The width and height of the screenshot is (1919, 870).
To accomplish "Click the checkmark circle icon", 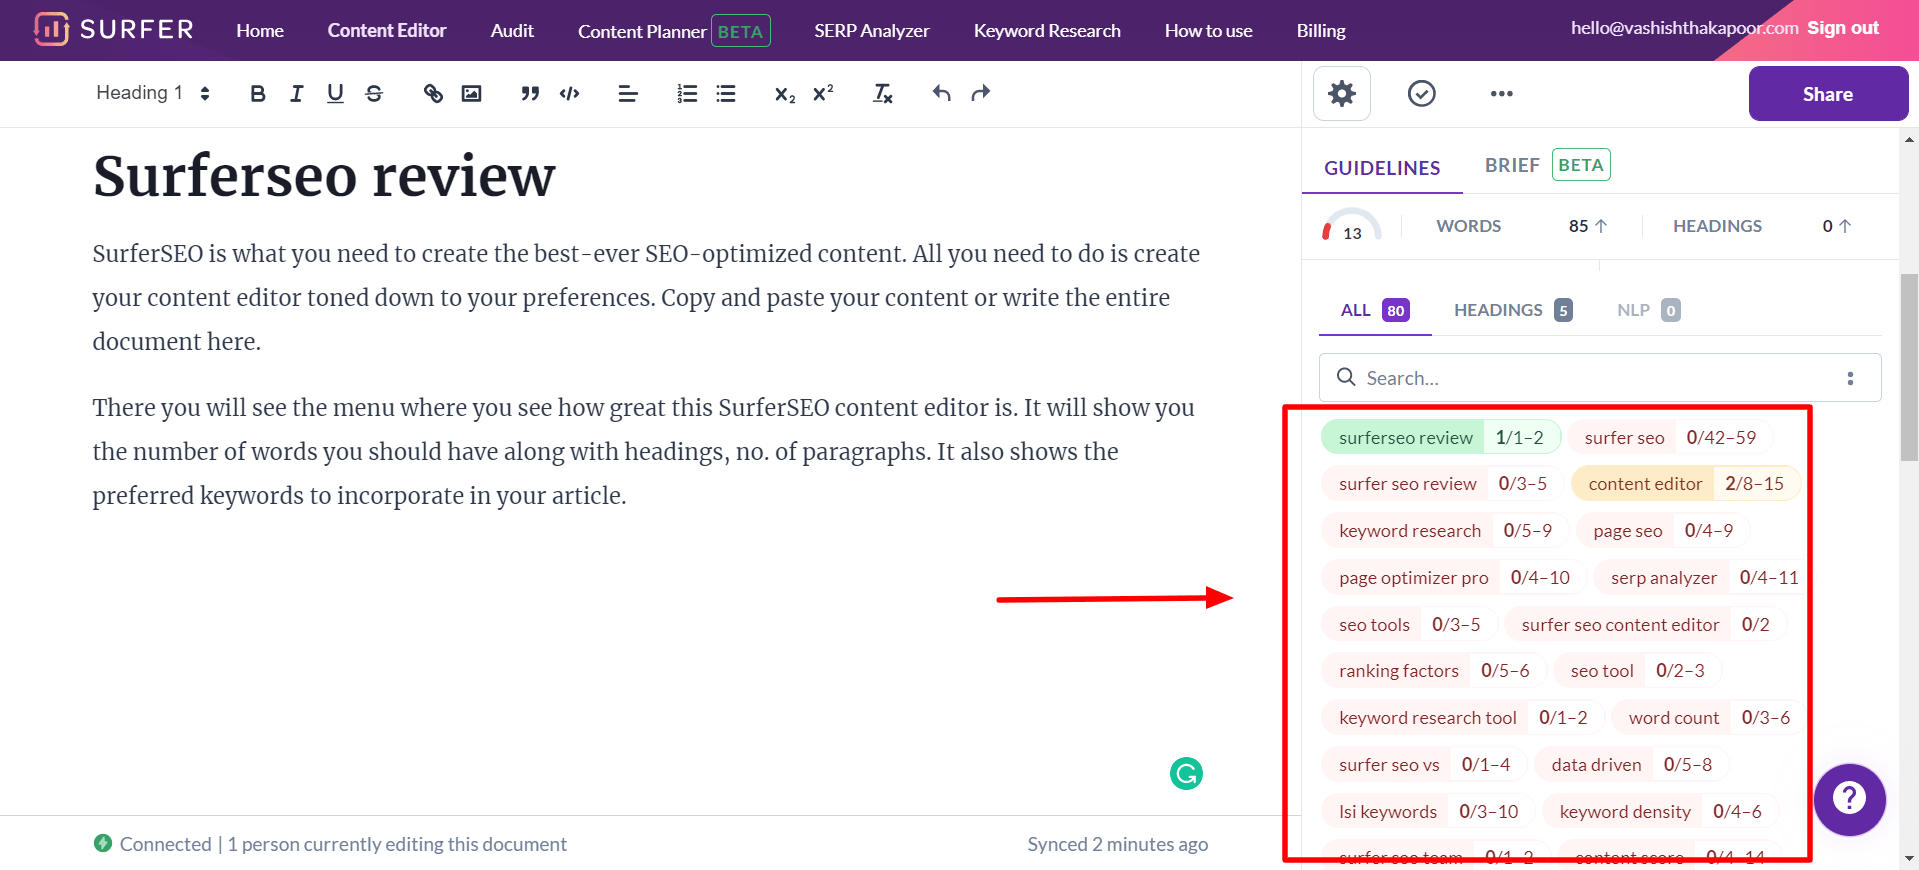I will click(1421, 94).
